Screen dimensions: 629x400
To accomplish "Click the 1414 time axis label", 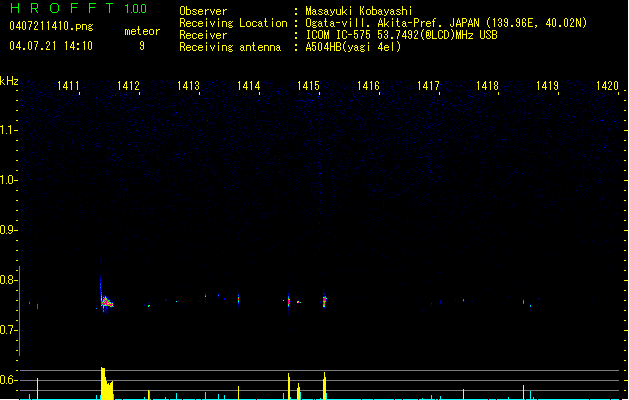I will click(x=248, y=86).
